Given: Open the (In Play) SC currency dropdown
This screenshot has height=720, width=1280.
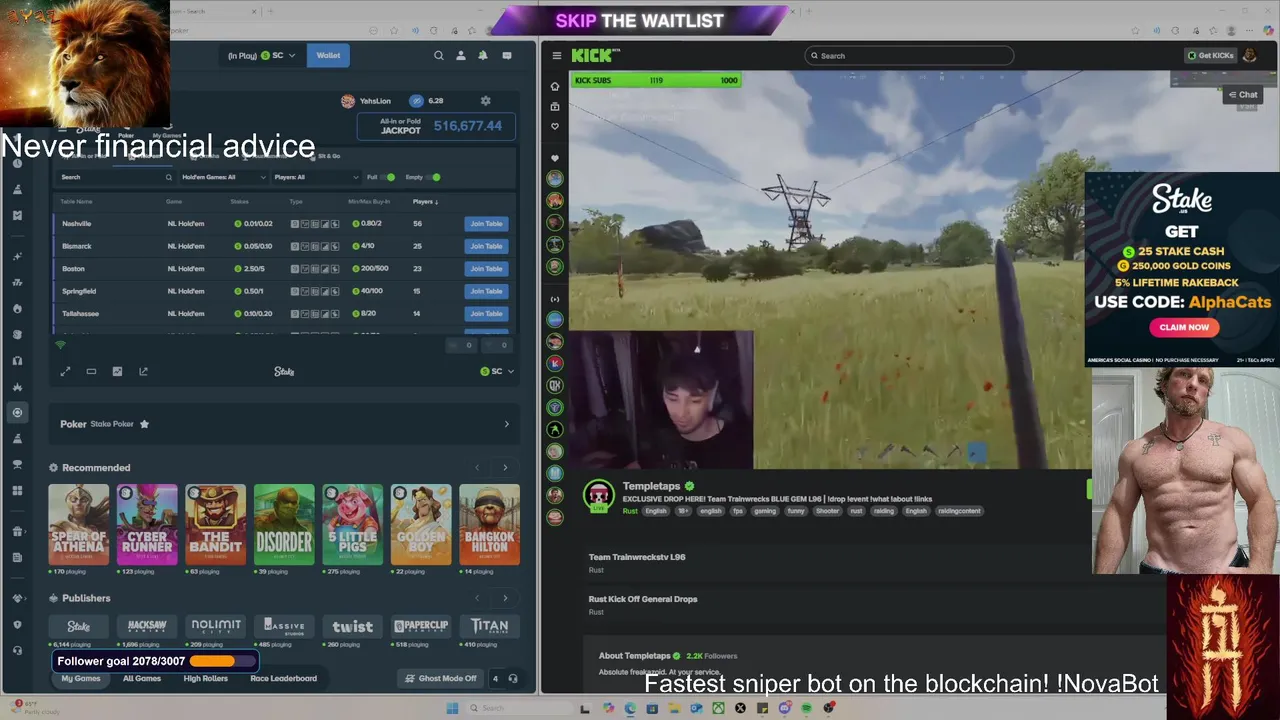Looking at the screenshot, I should 262,56.
